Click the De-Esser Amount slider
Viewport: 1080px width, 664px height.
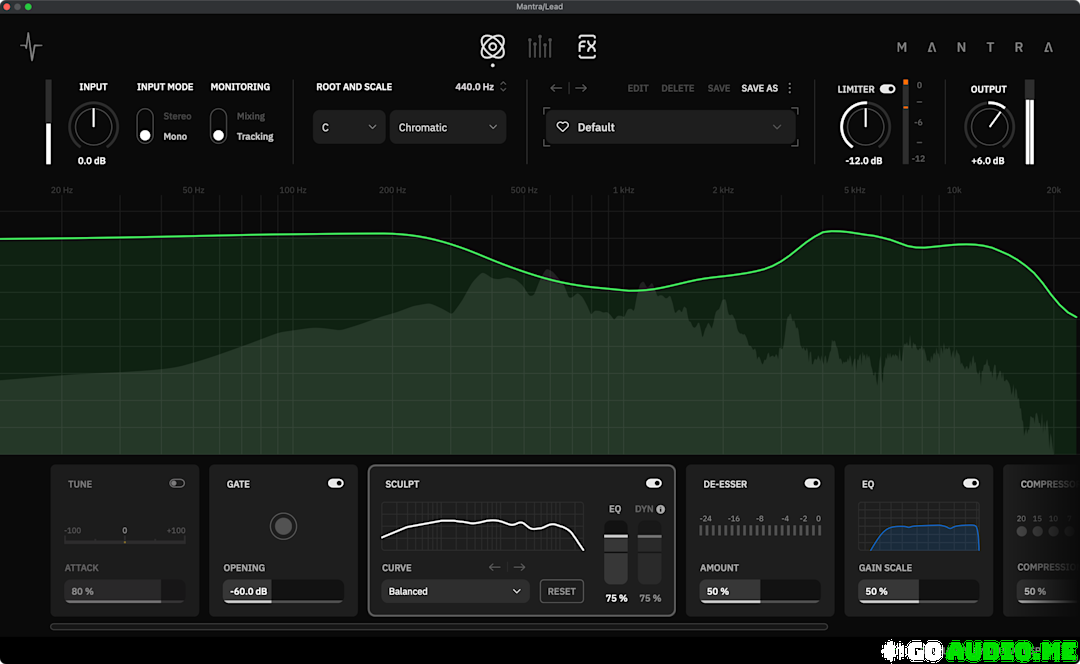759,591
